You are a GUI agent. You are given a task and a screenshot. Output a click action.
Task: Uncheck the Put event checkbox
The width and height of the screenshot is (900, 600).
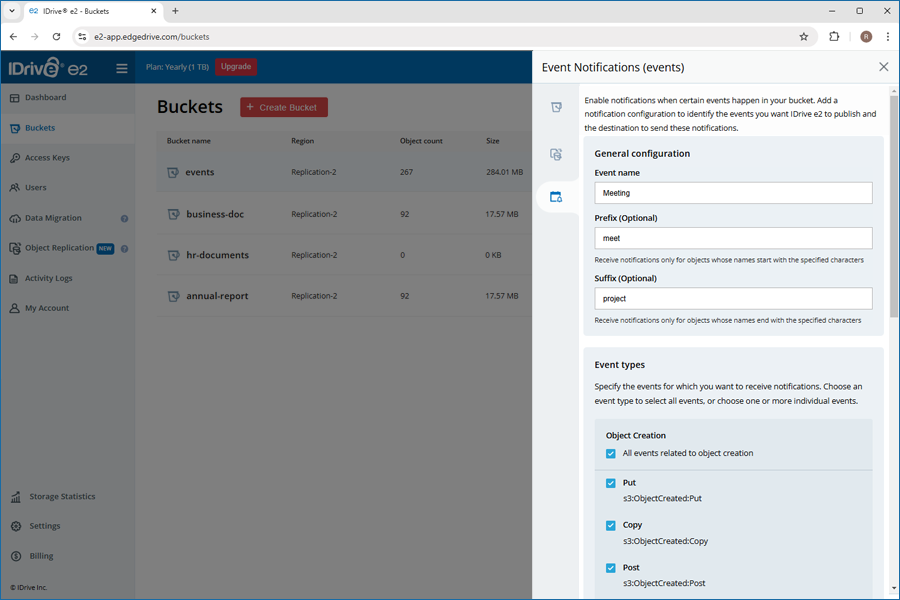pyautogui.click(x=611, y=483)
